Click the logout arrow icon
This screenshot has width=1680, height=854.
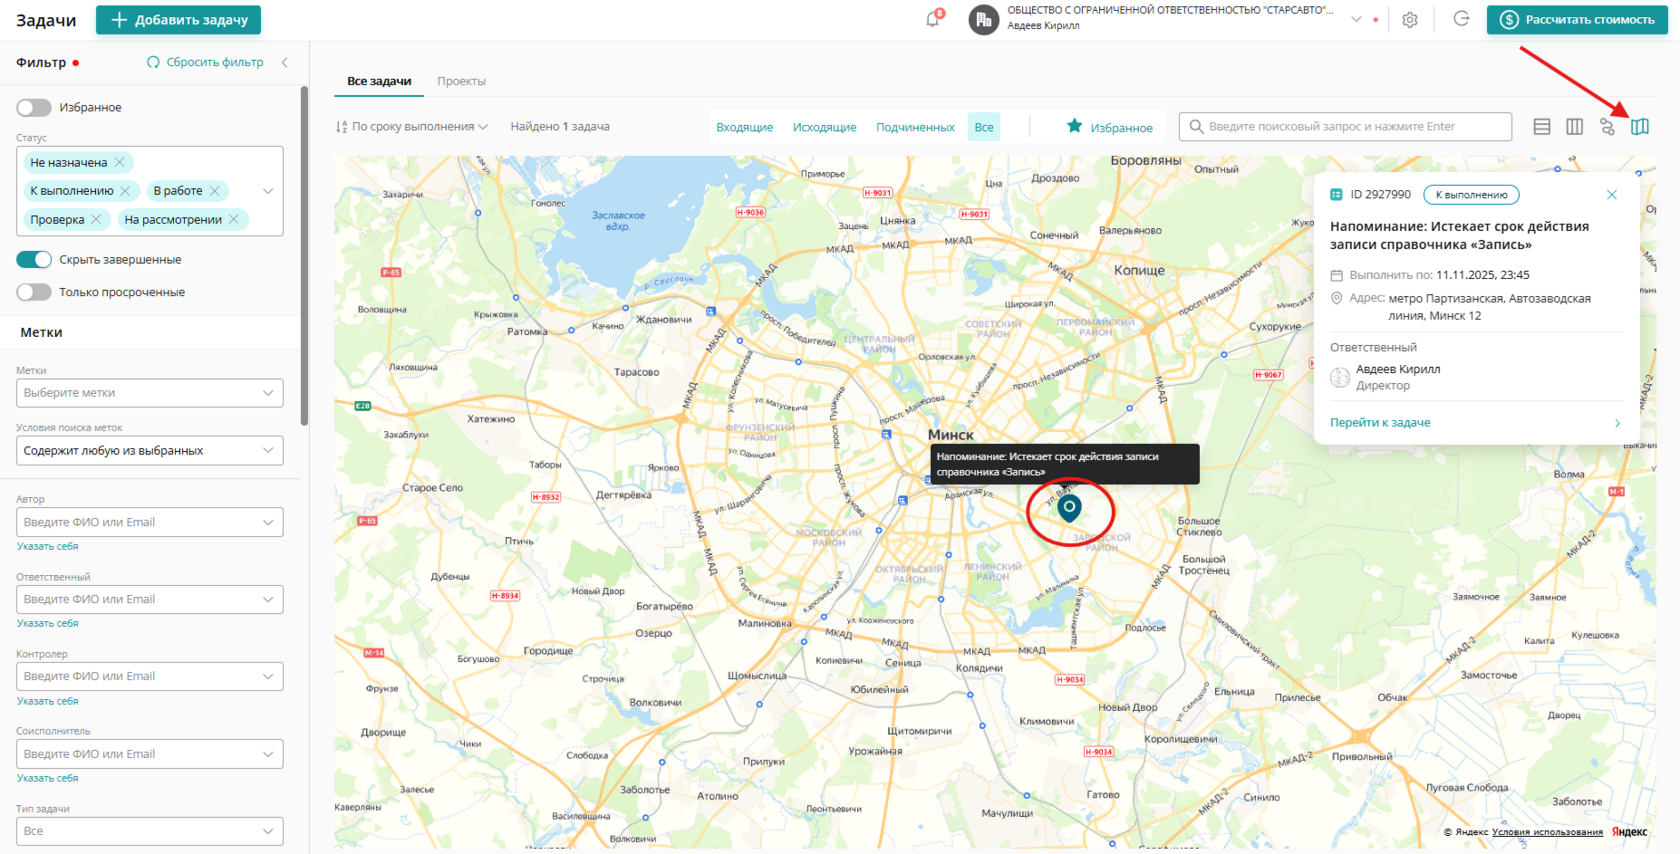coord(1461,19)
